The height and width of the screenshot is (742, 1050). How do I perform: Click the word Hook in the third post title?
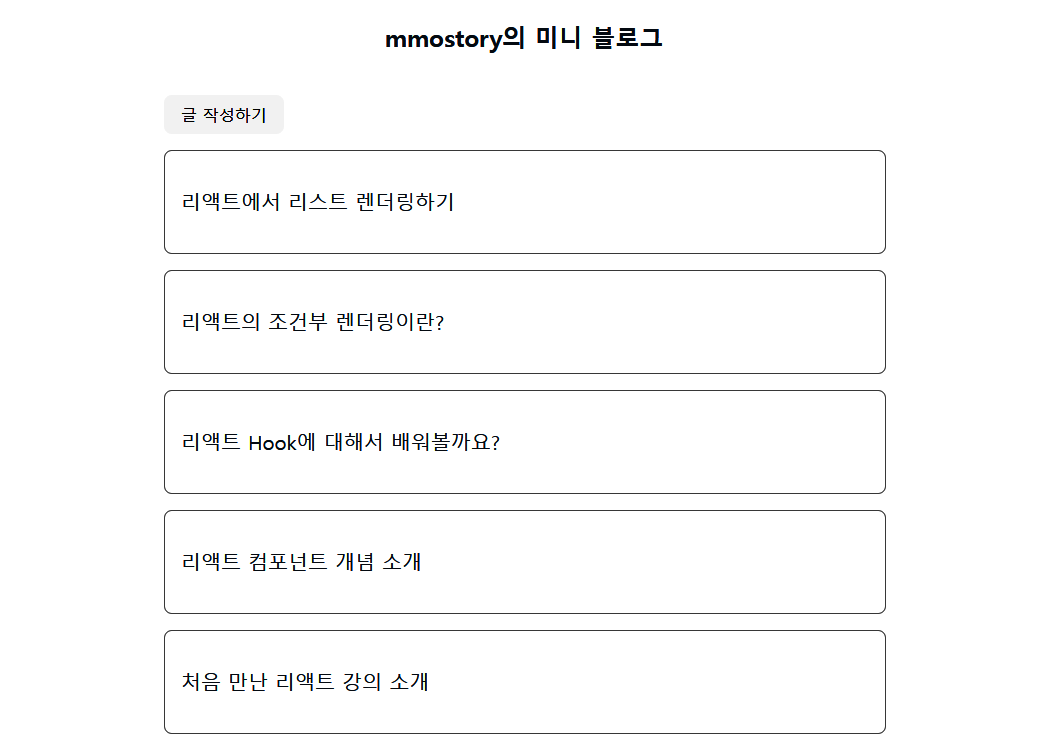[x=272, y=442]
